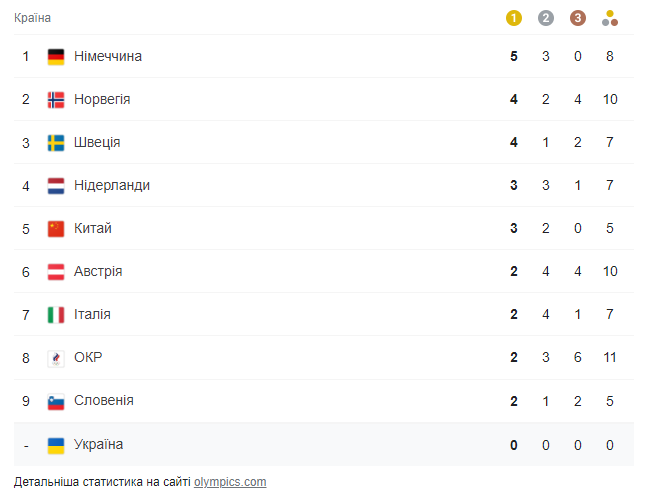Screen dimensions: 650x500
Task: Click the silver medal column icon
Action: click(545, 18)
